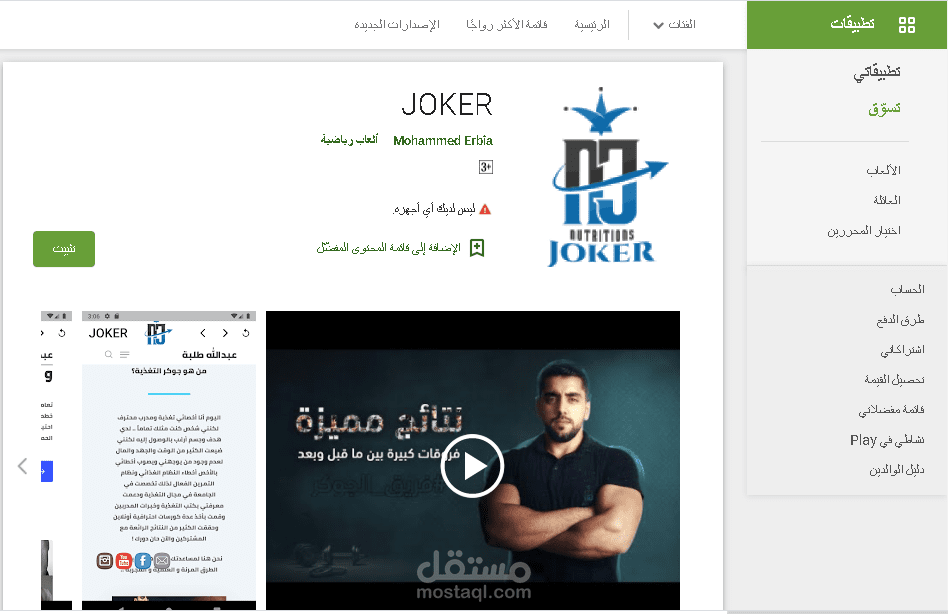948x614 pixels.
Task: Click the JOKER Nutritions app logo
Action: 607,177
